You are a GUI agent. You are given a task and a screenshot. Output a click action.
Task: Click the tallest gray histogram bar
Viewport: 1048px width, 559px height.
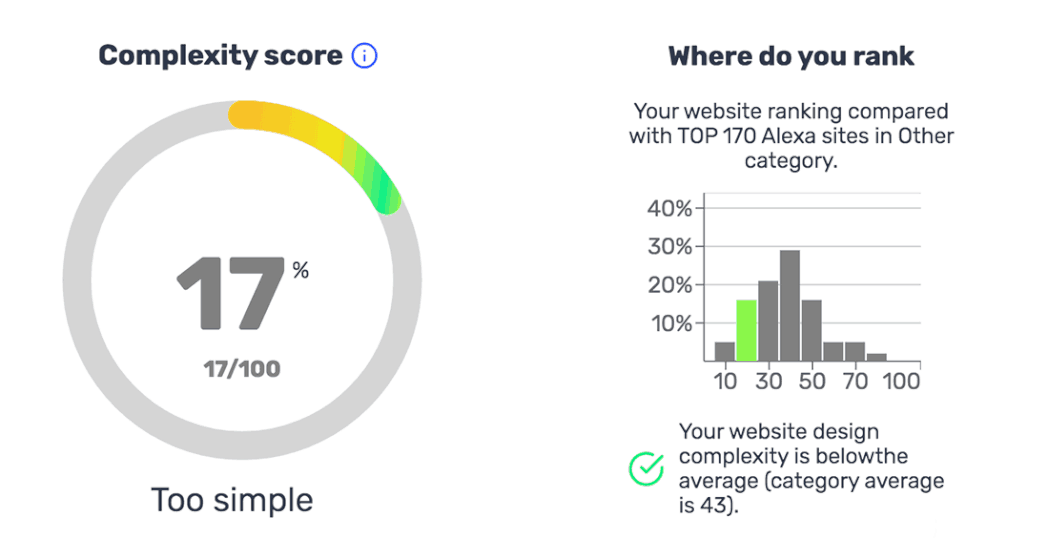coord(790,306)
